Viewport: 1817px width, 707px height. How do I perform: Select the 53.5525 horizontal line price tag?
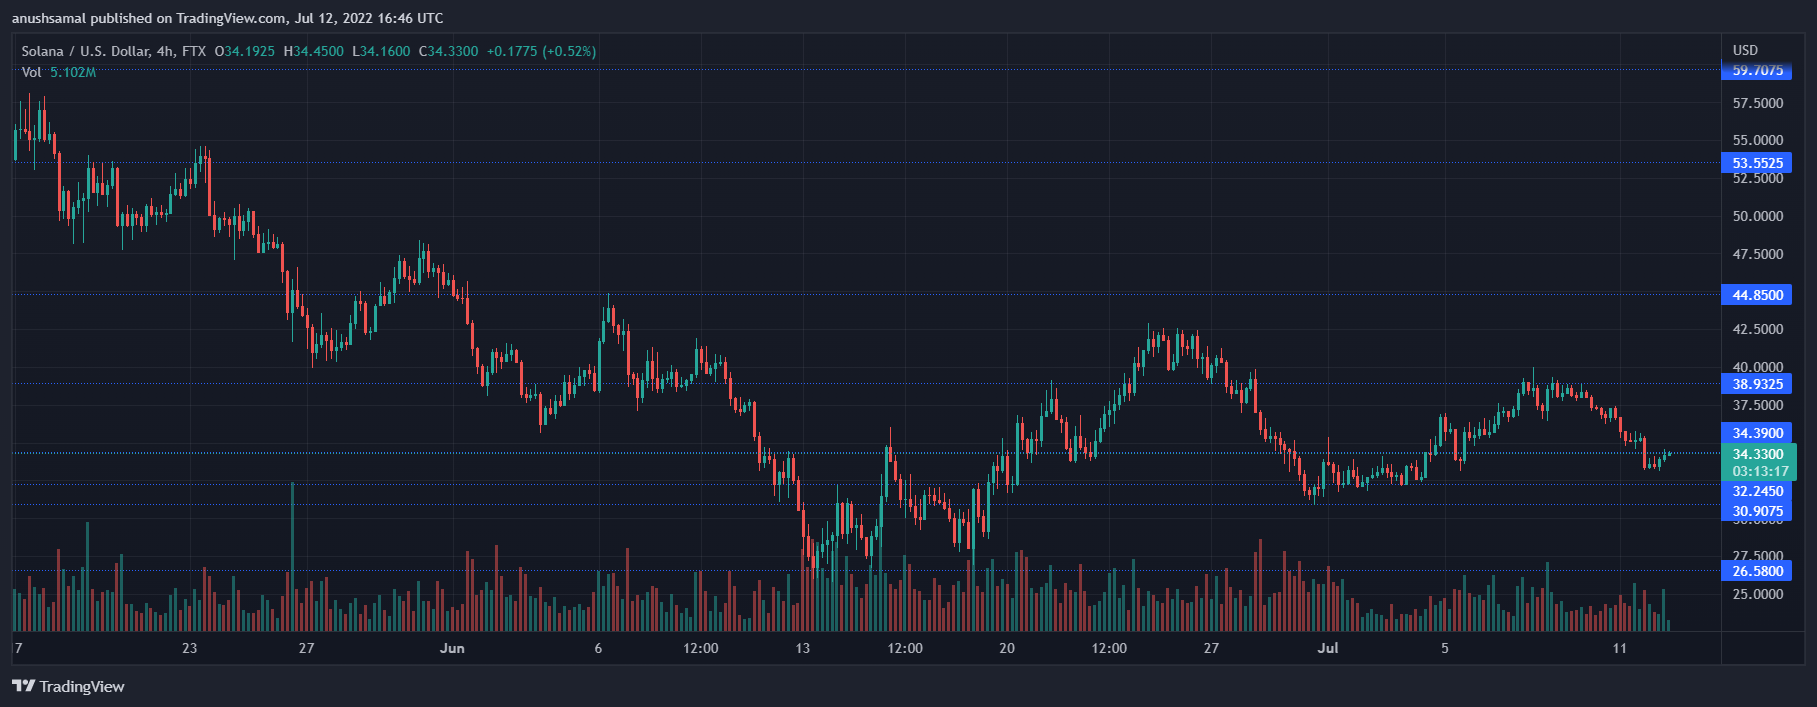[1757, 163]
